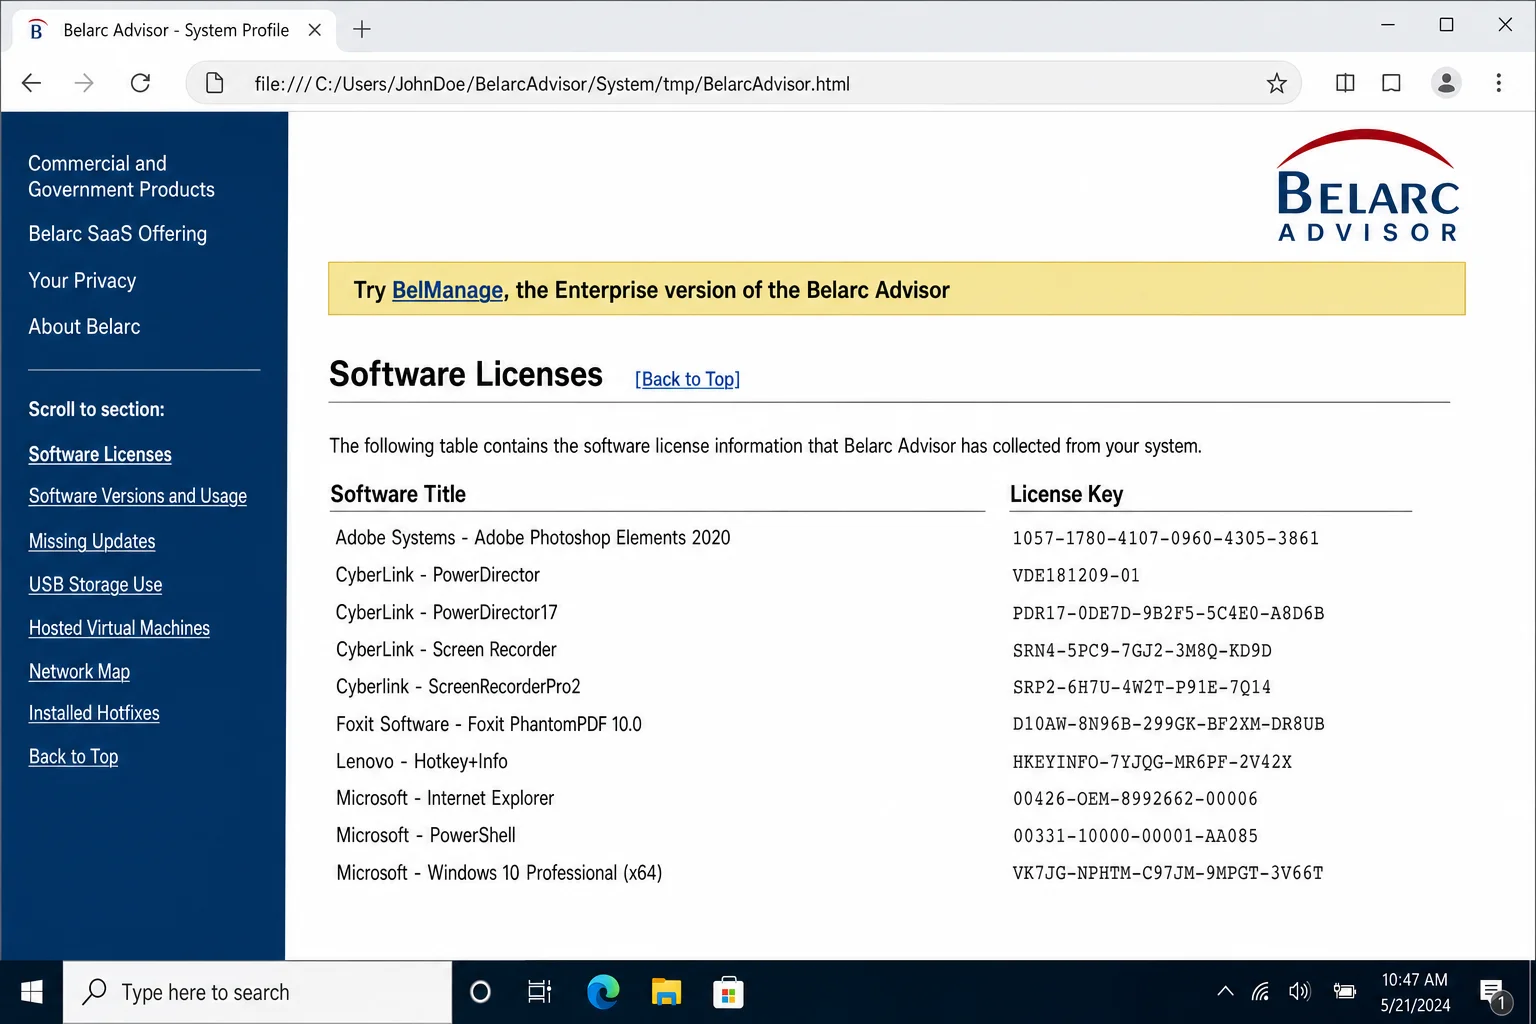Open a new browser tab
The height and width of the screenshot is (1024, 1536).
click(x=362, y=30)
